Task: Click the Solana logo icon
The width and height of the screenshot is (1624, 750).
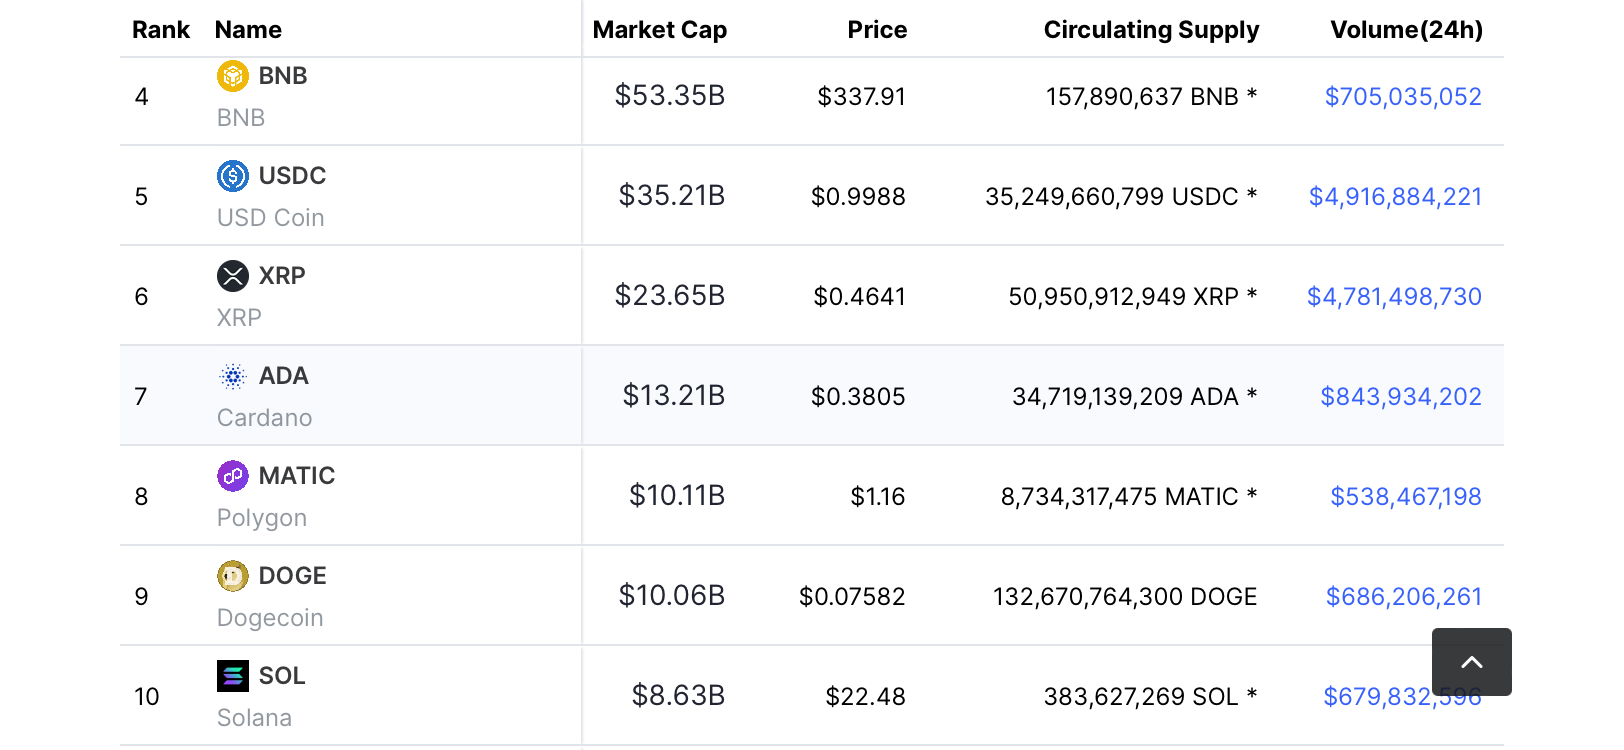Action: [233, 676]
